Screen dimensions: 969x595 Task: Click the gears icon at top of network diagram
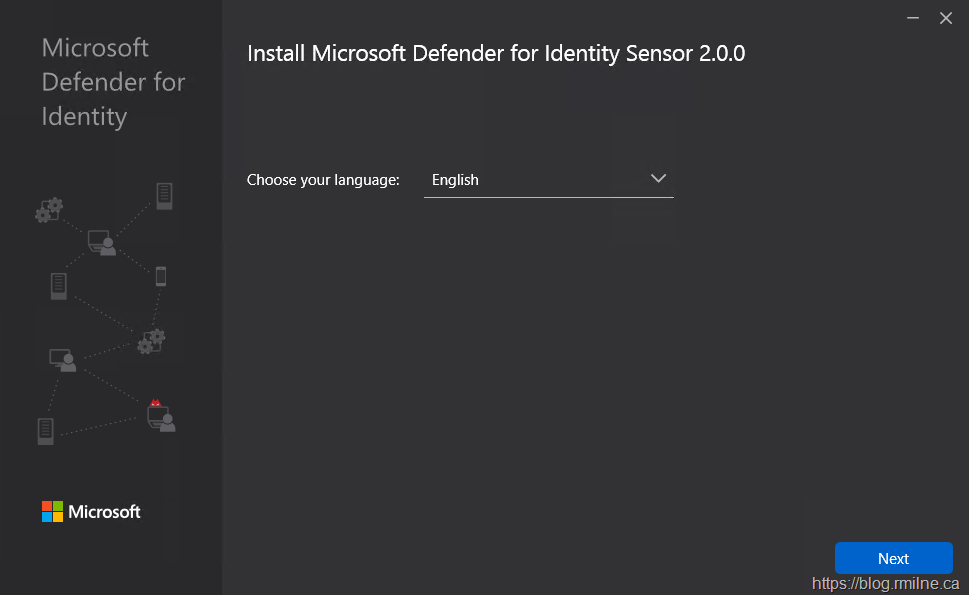pos(49,210)
